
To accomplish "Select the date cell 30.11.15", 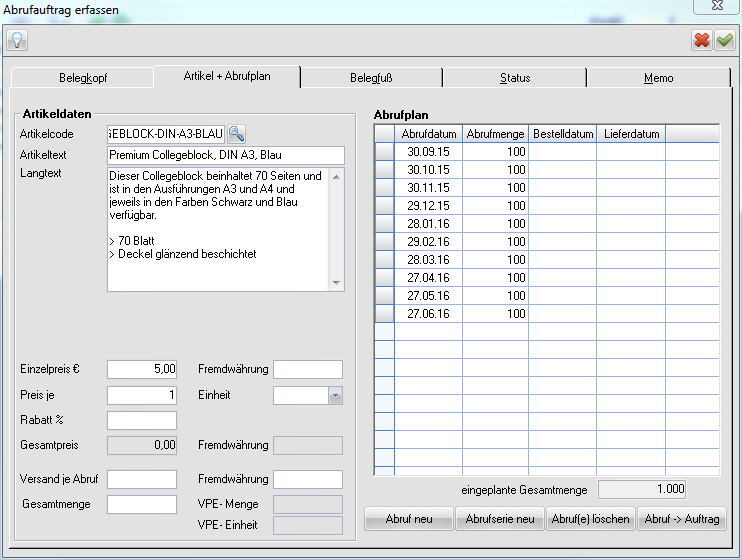I will pos(428,188).
